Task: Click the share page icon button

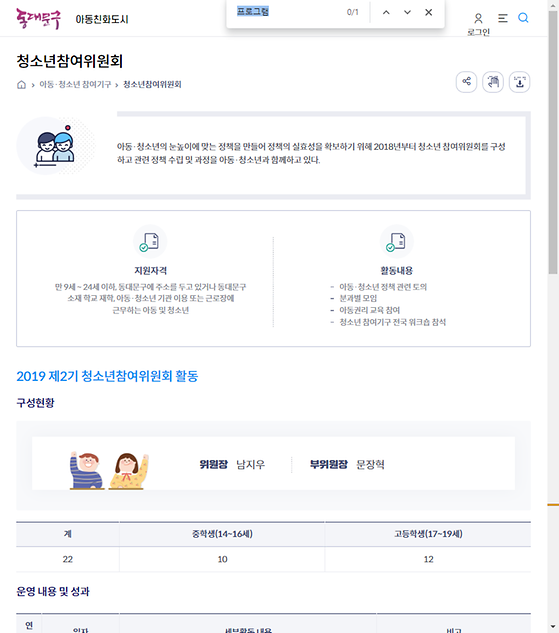Action: (466, 82)
